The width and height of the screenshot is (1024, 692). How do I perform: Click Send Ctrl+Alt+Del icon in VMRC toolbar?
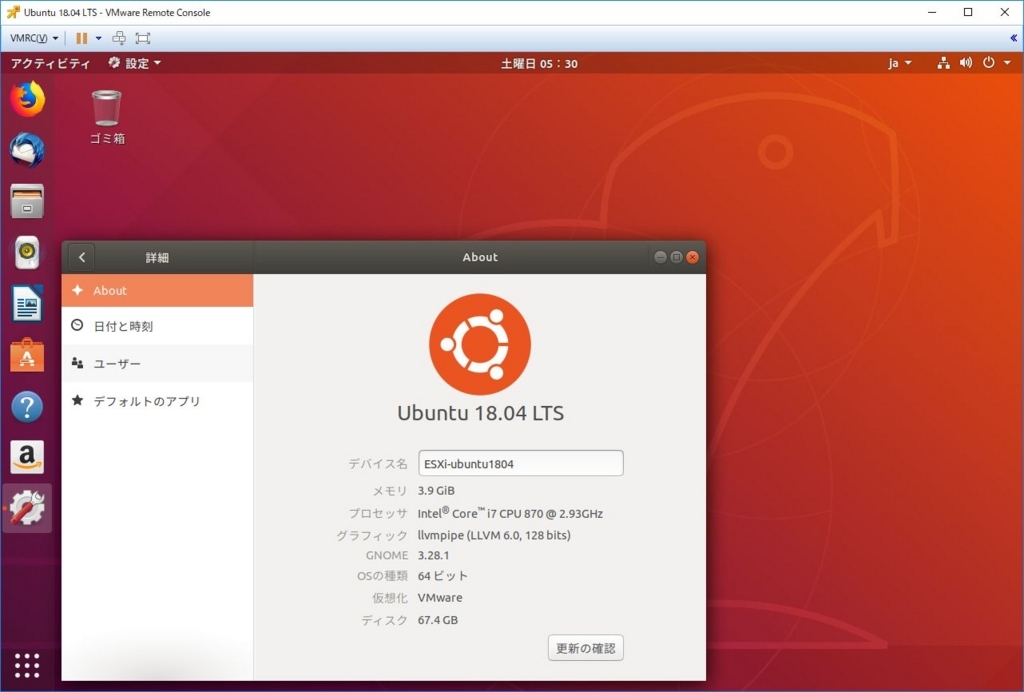119,38
